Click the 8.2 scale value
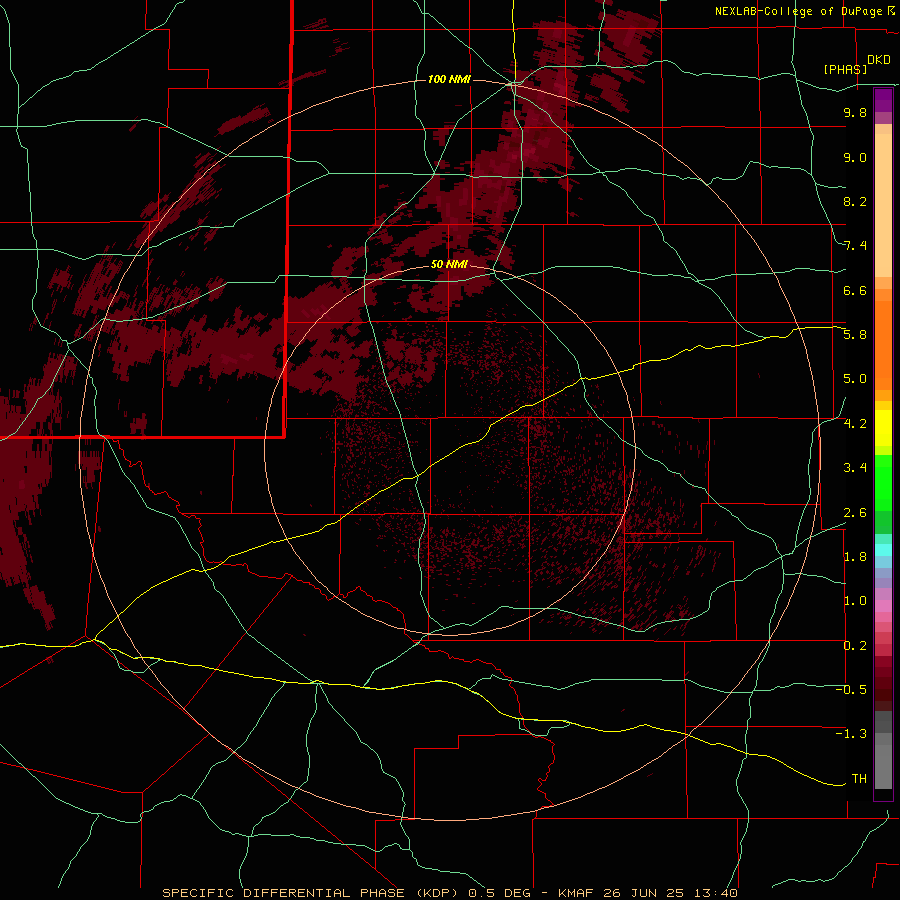This screenshot has width=900, height=900. pyautogui.click(x=855, y=201)
